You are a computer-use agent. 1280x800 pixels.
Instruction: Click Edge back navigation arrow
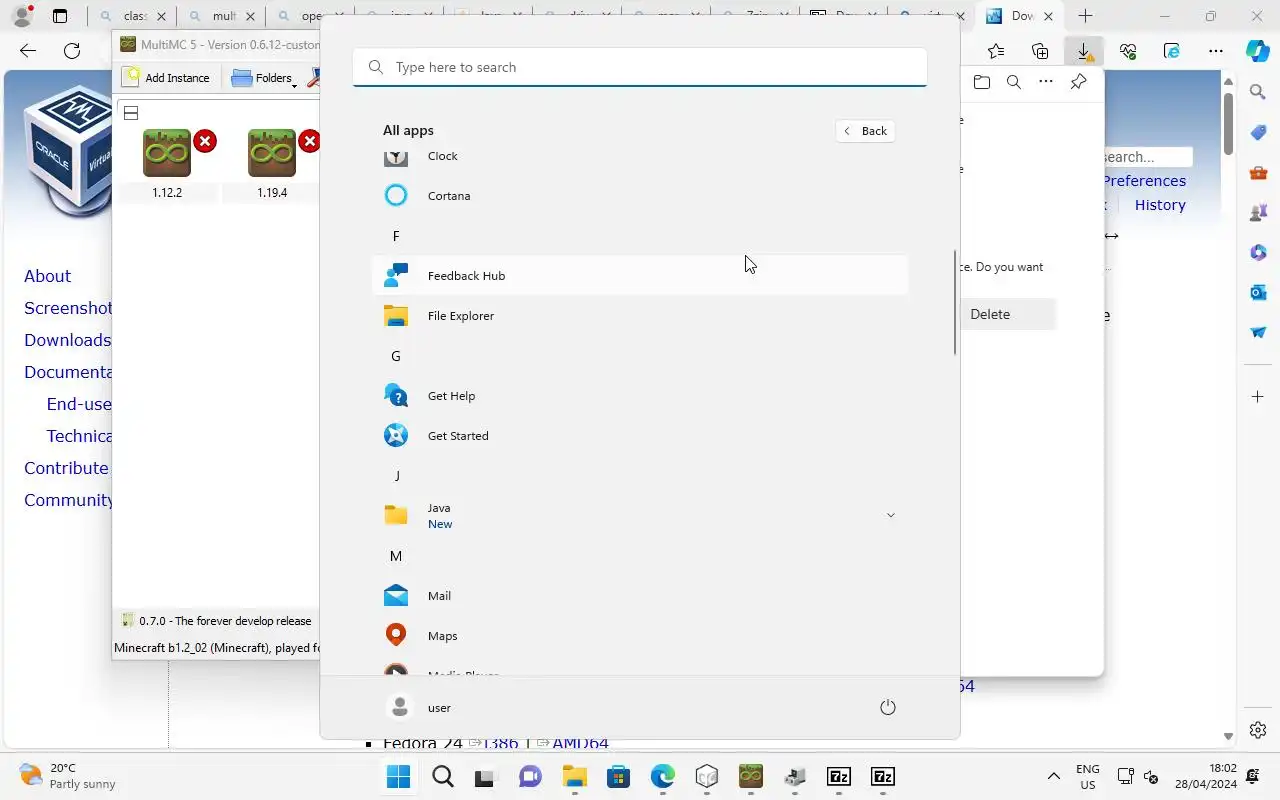[28, 51]
